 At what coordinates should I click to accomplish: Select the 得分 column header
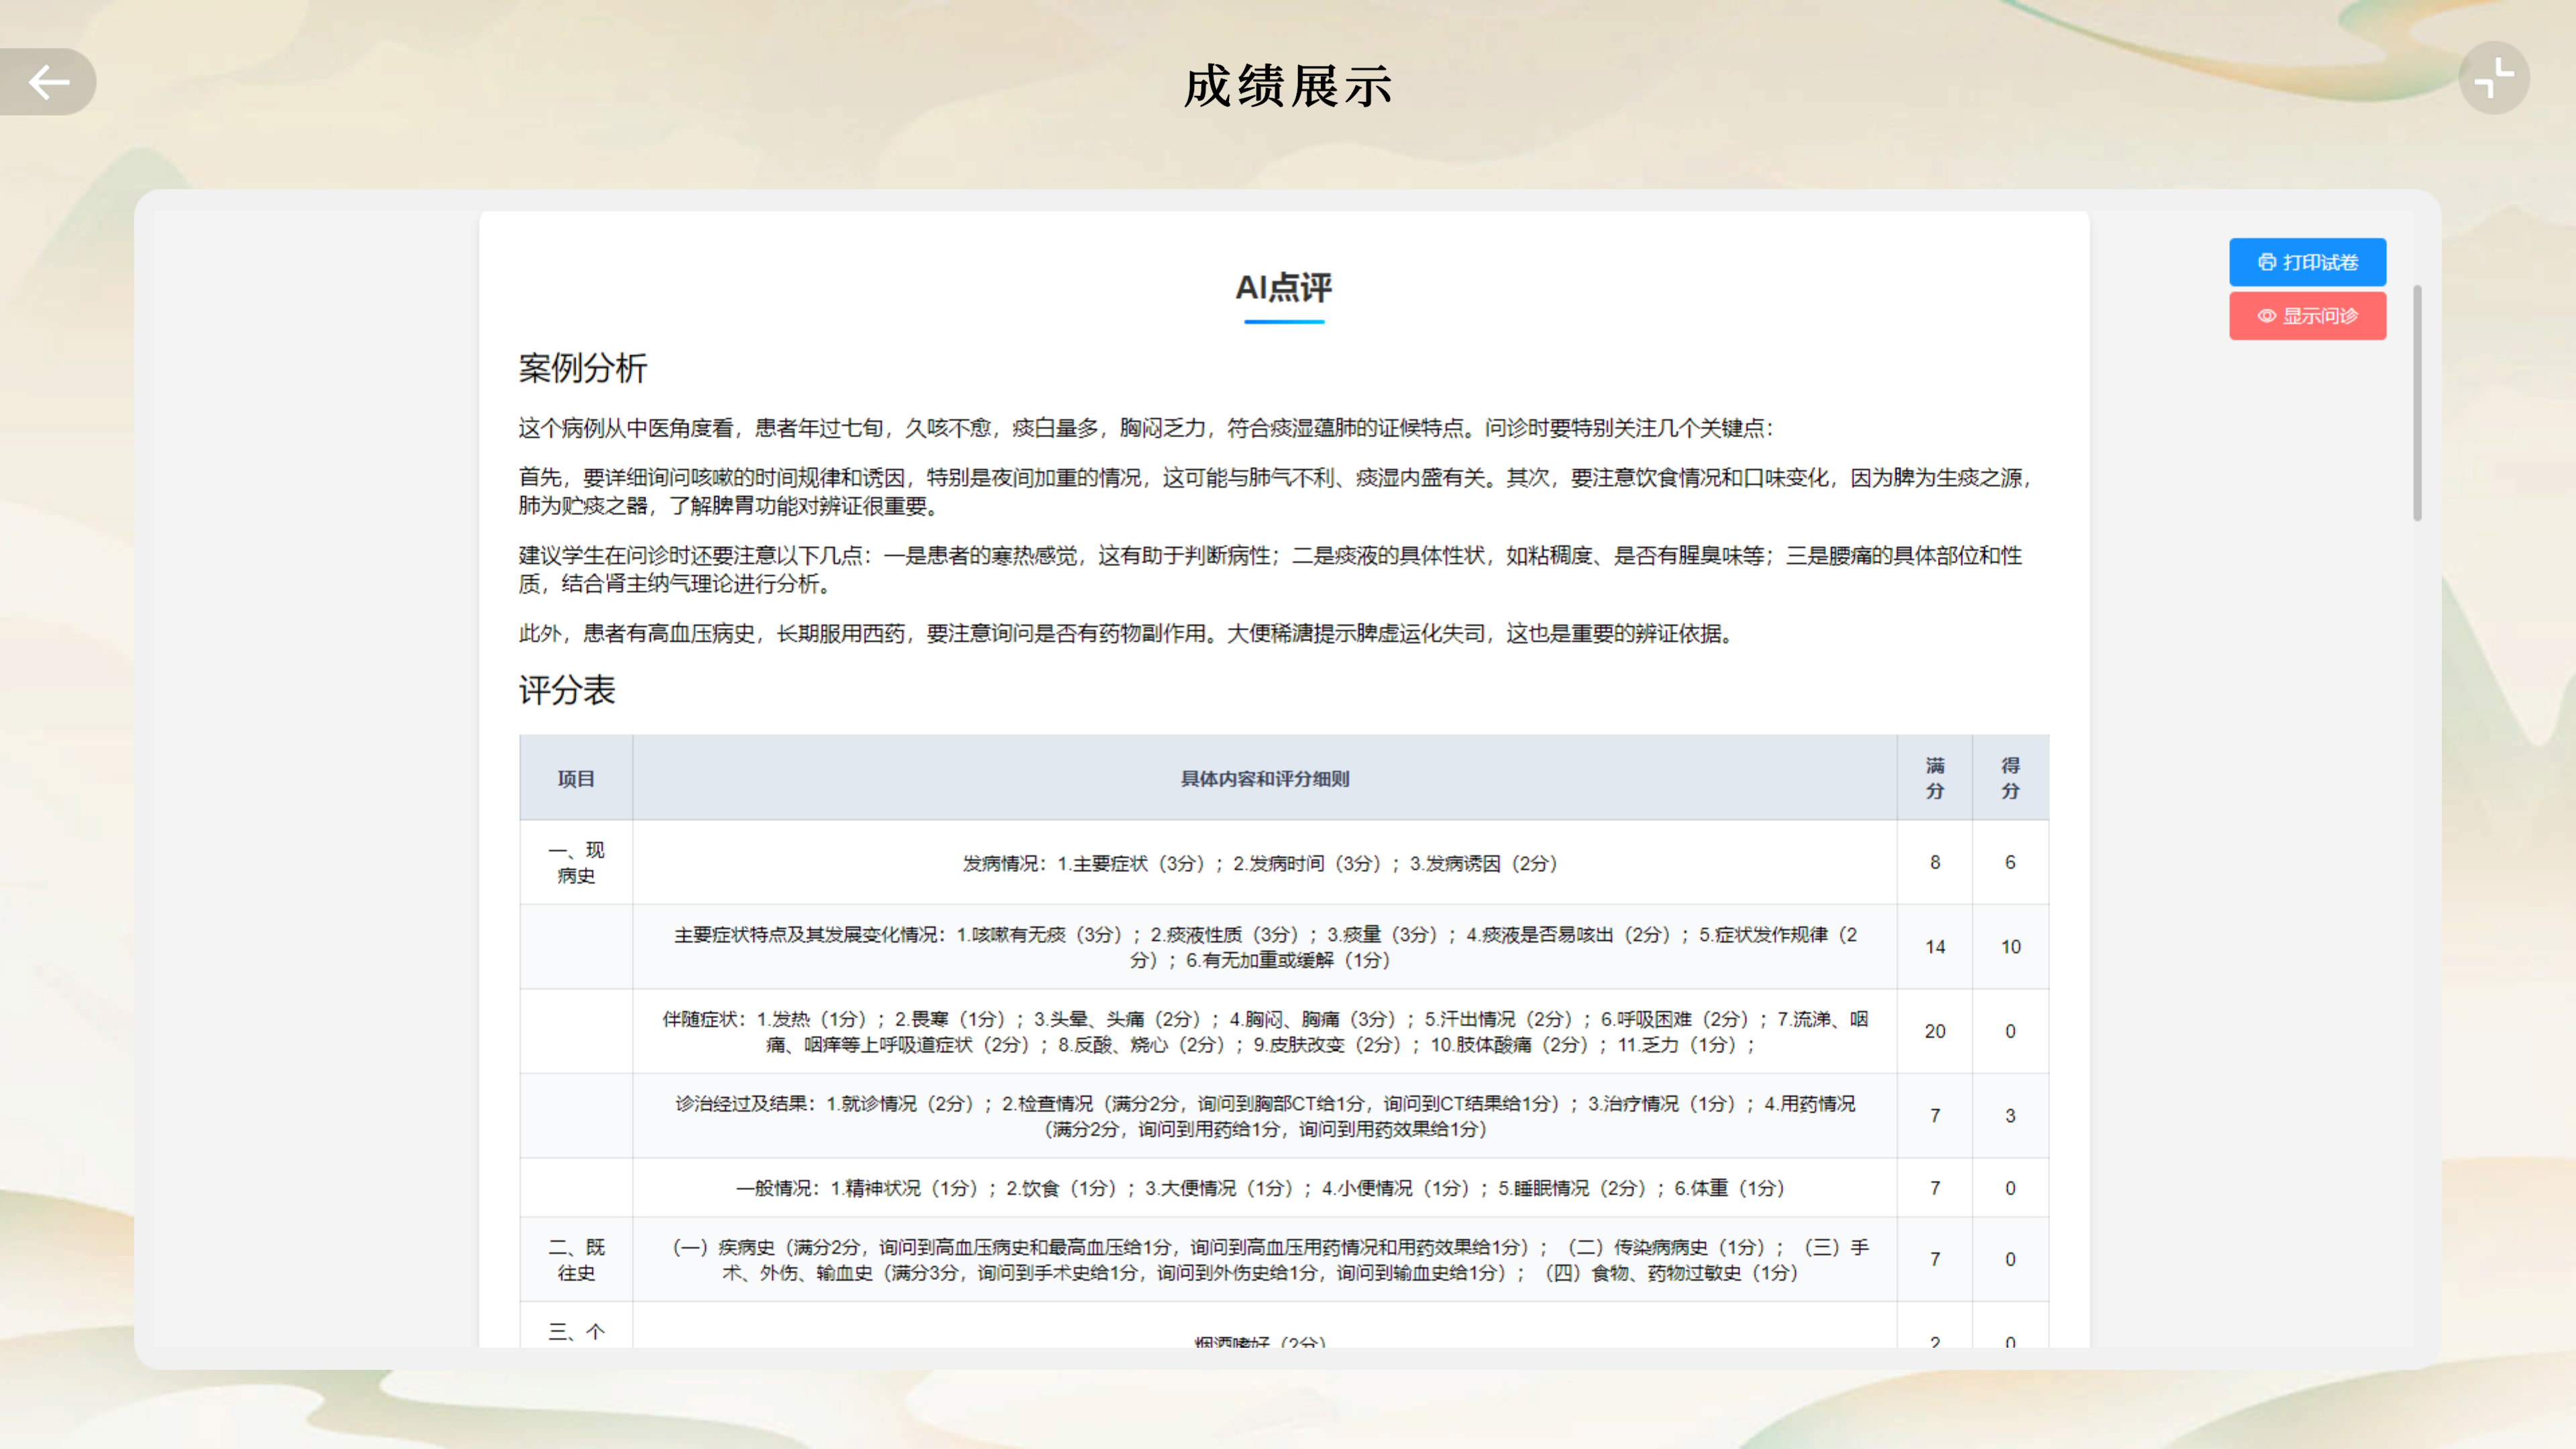[2009, 778]
